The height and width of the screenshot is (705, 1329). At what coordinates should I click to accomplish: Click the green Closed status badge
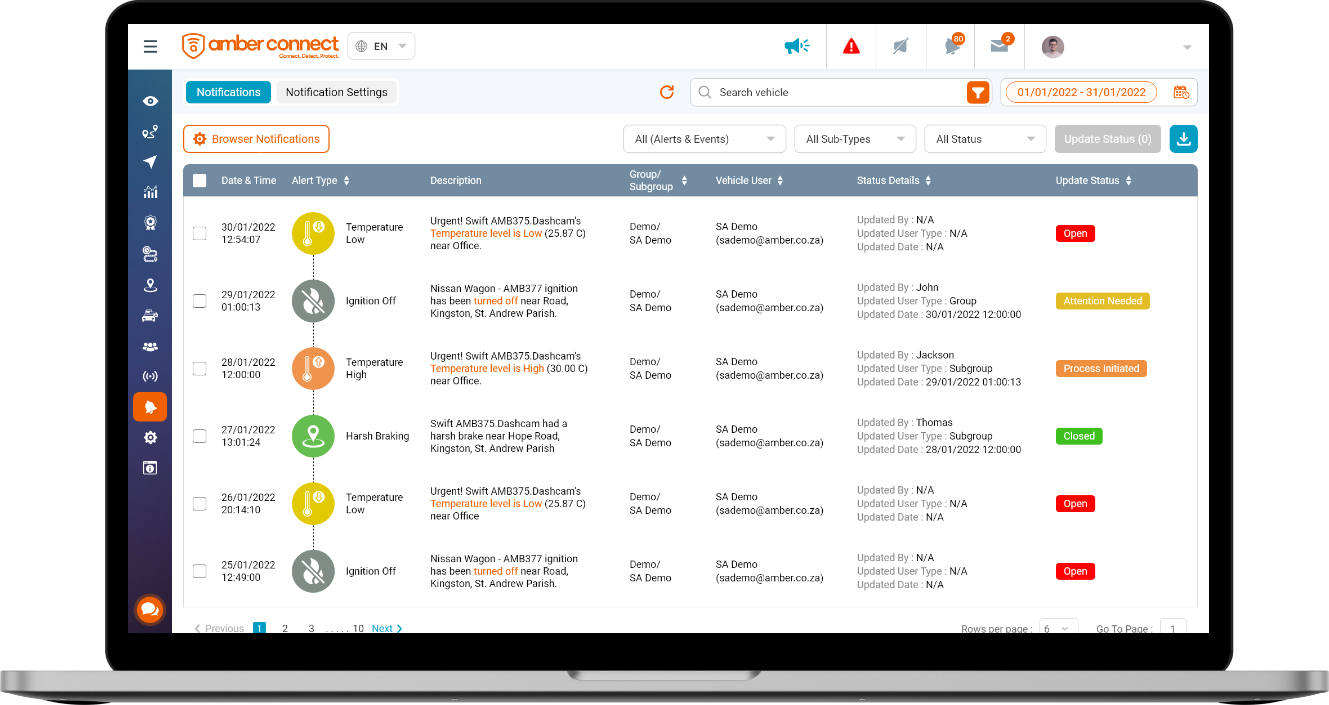(x=1079, y=436)
